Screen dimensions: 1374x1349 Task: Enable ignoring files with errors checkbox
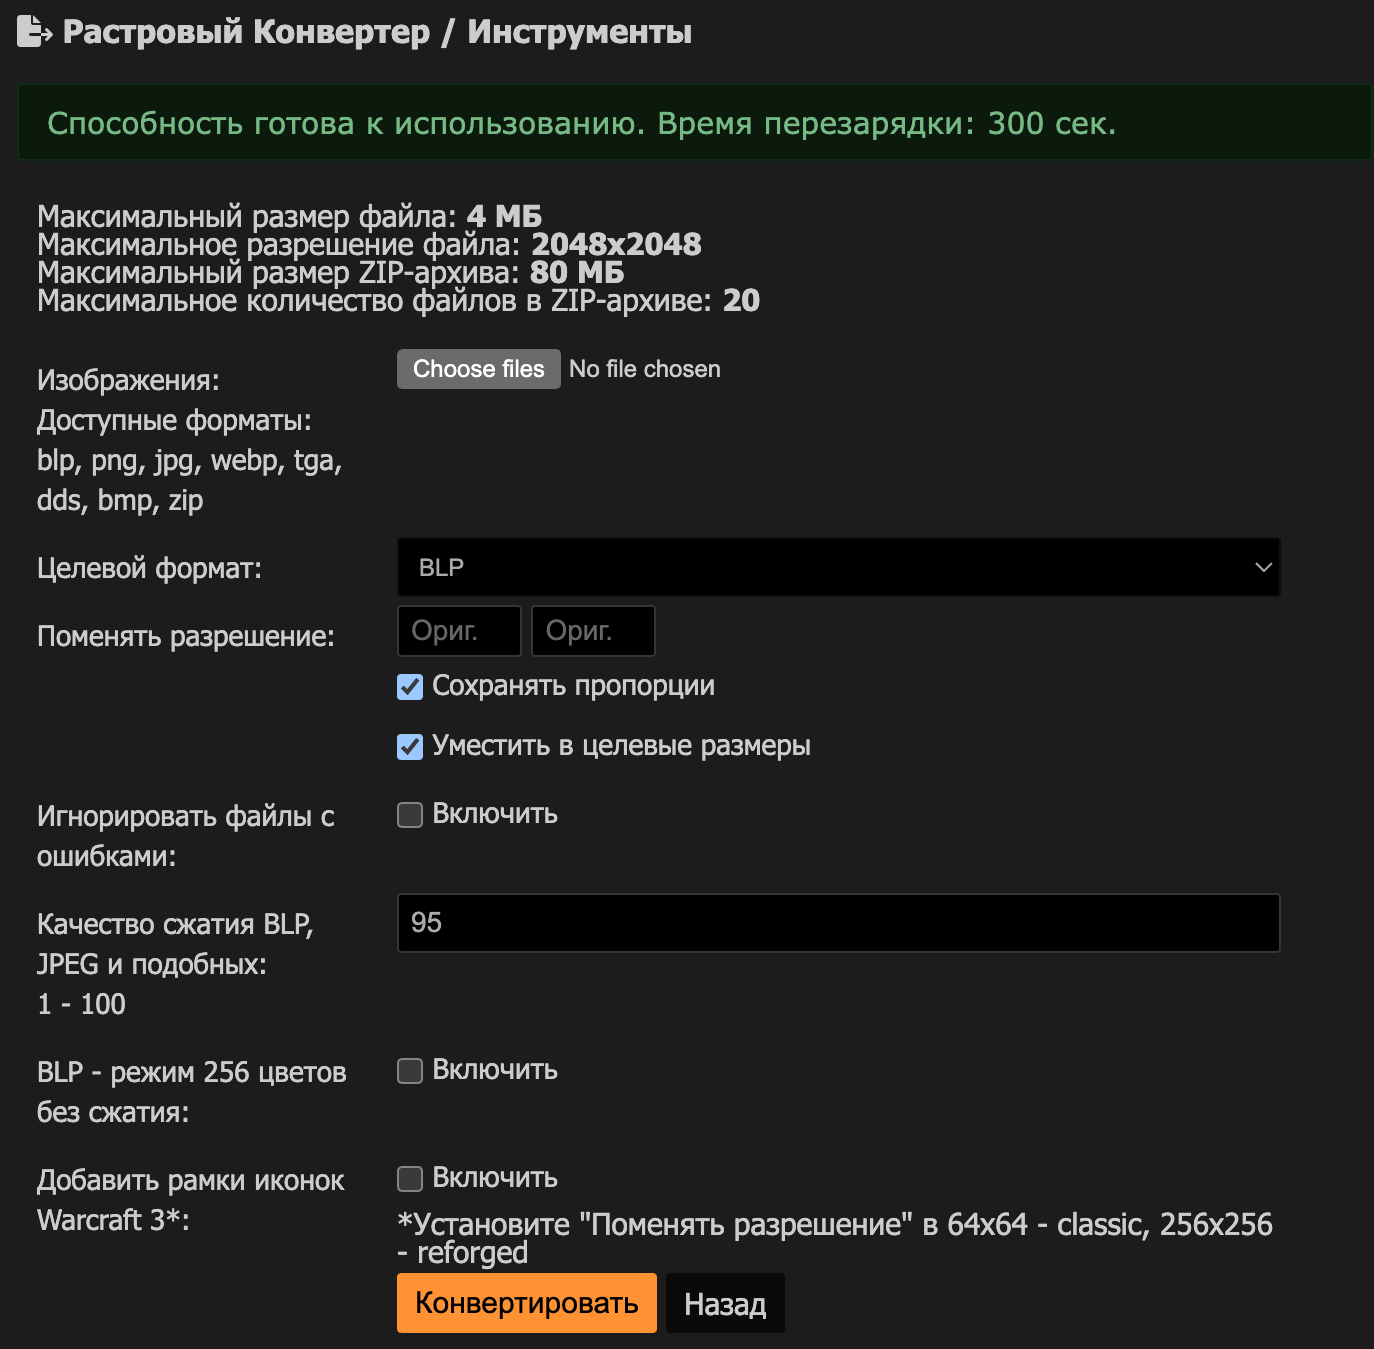(410, 815)
